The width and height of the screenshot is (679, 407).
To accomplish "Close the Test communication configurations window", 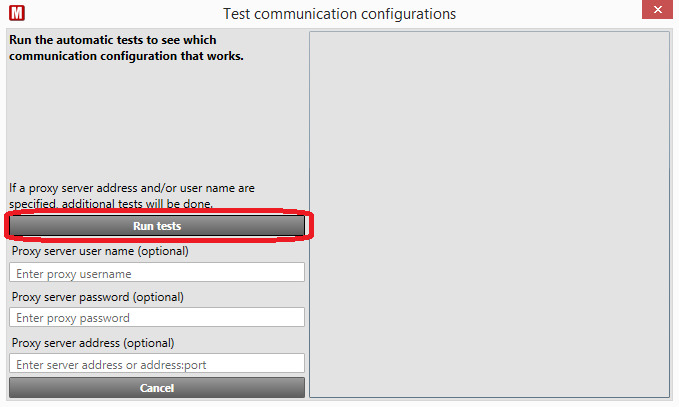I will [657, 10].
